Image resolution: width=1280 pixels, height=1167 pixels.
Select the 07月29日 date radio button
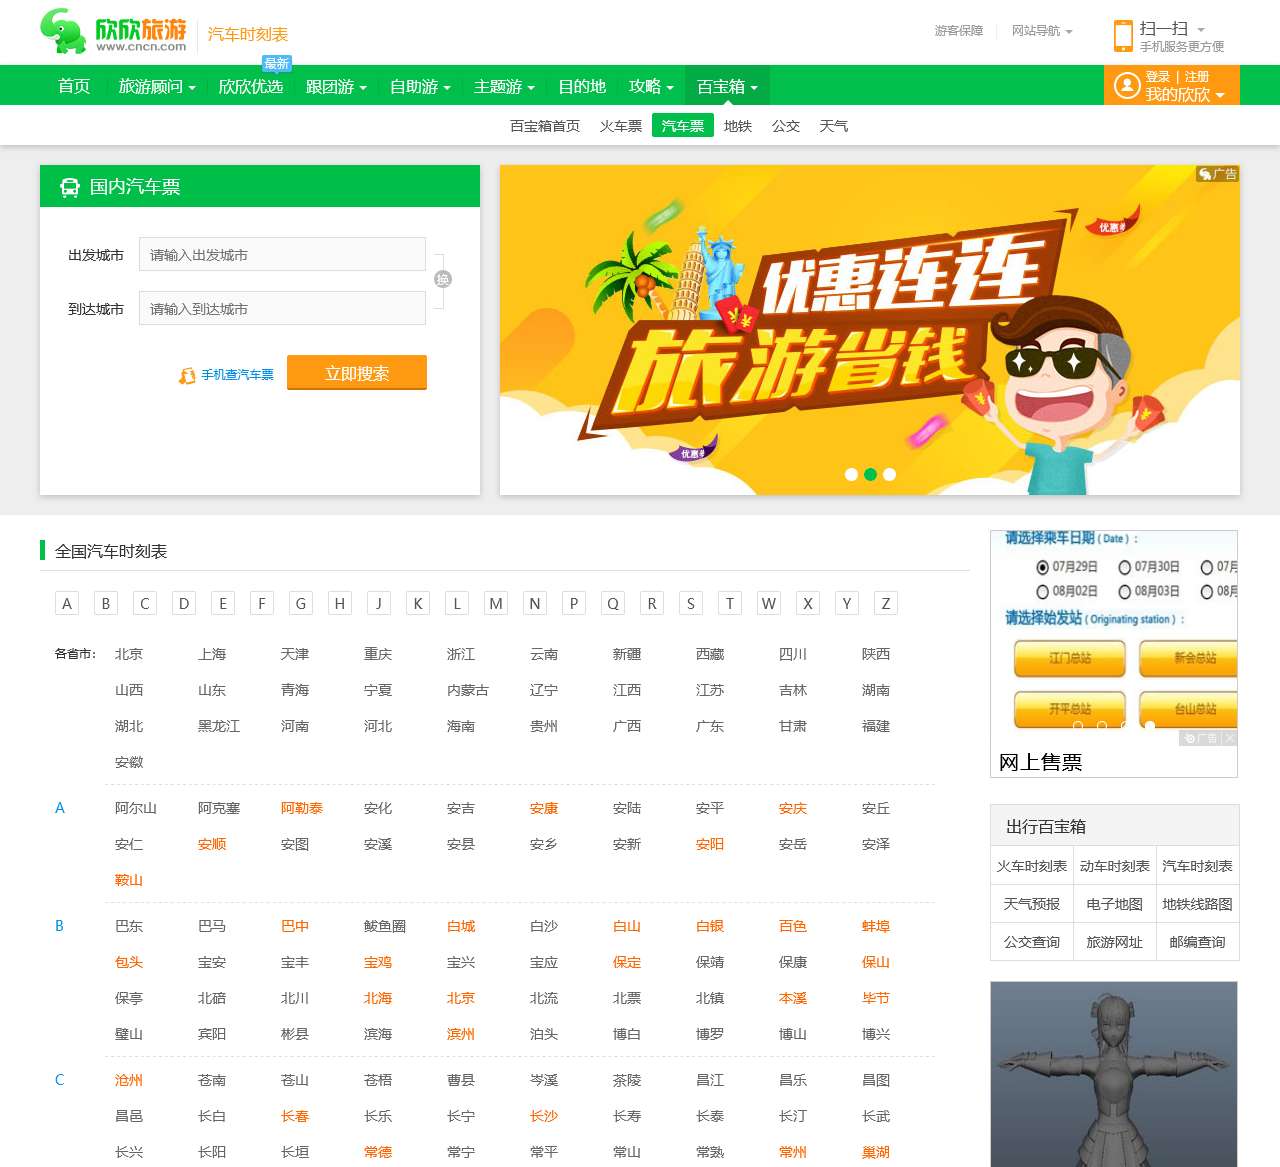1043,567
